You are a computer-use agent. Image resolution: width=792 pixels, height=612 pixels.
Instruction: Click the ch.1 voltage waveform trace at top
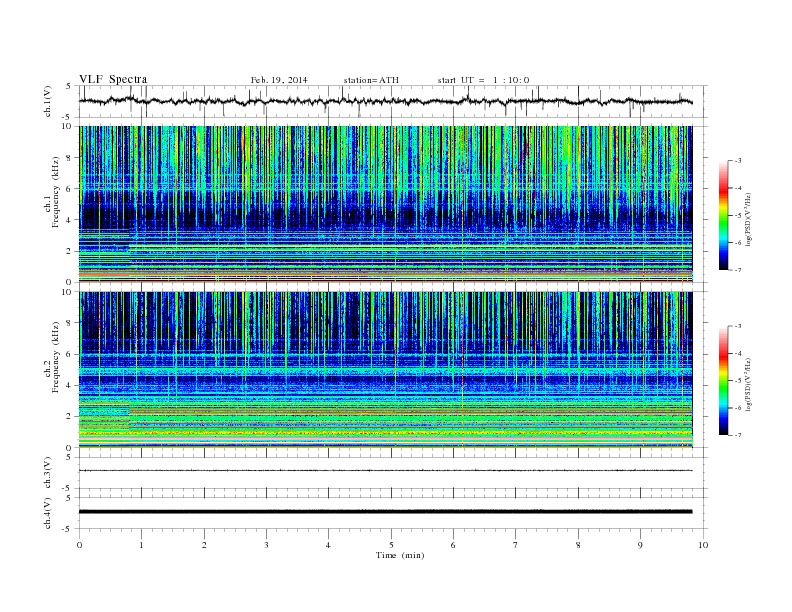tap(386, 101)
